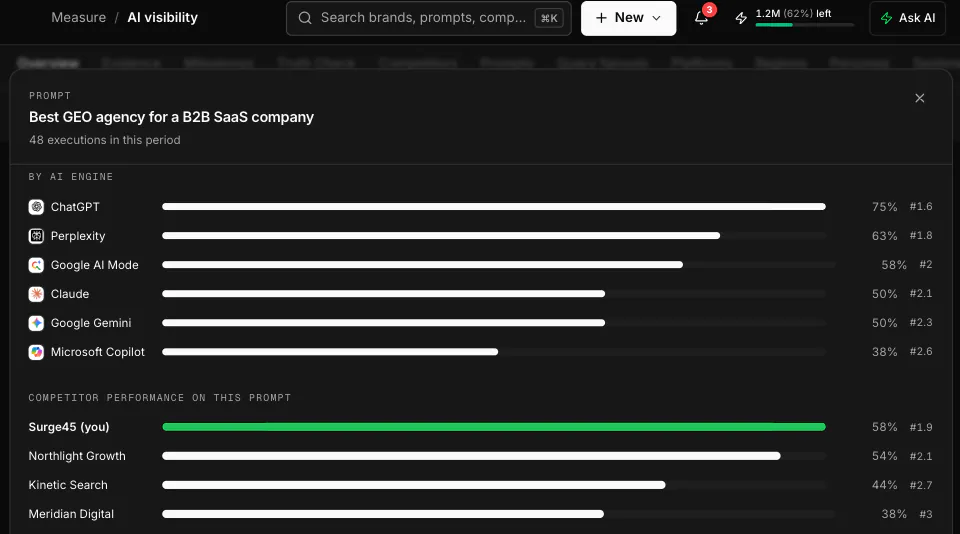Click Claude's #2.1 rank
Viewport: 960px width, 534px height.
[x=921, y=294]
